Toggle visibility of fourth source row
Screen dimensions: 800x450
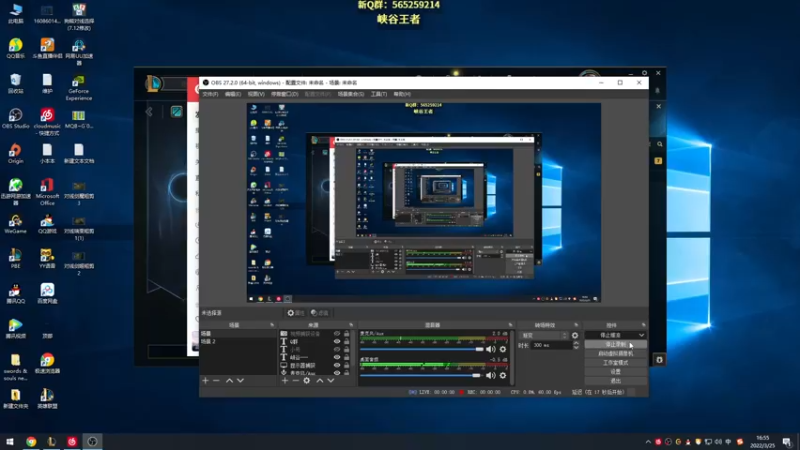pyautogui.click(x=337, y=357)
